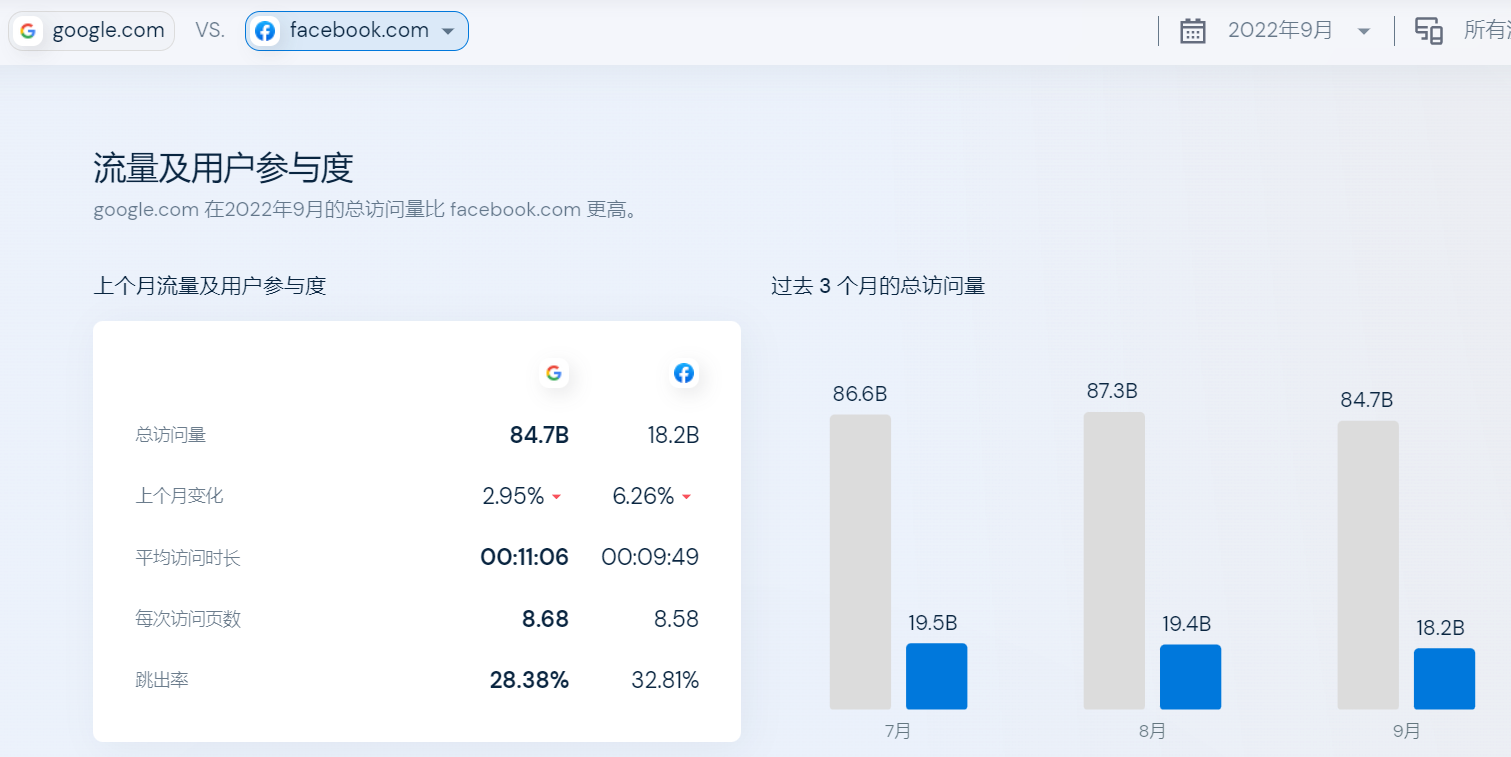Click the red down arrow next to 6.26%
Image resolution: width=1511 pixels, height=757 pixels.
click(687, 497)
